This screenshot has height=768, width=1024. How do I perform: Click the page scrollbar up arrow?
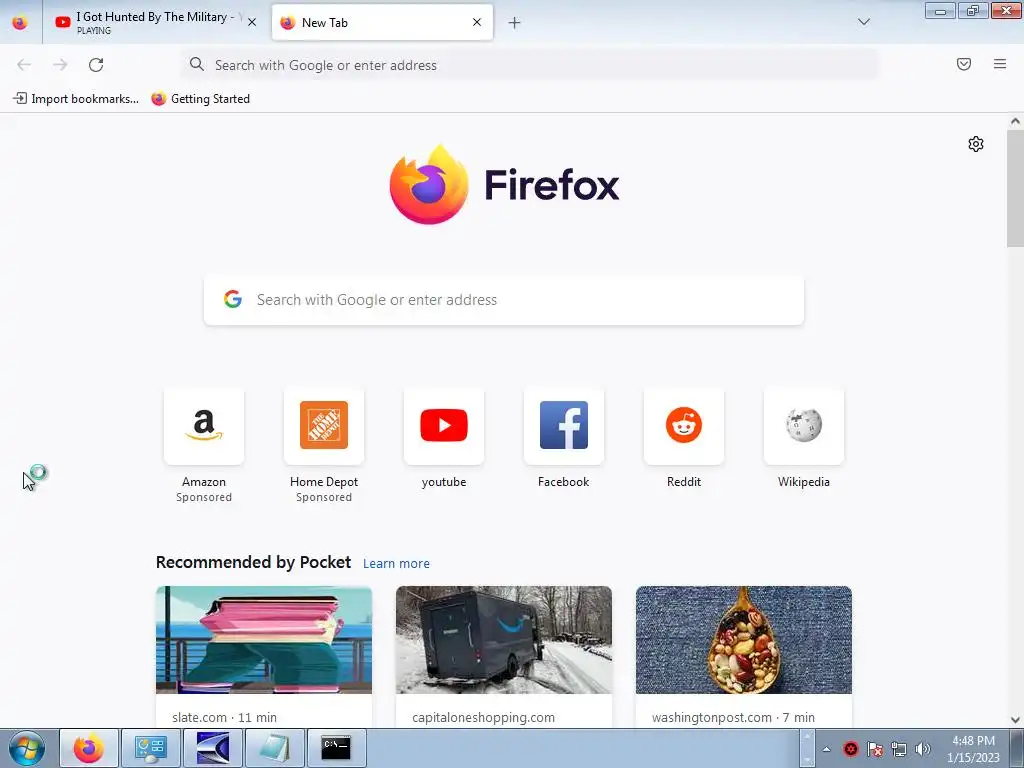(1015, 121)
